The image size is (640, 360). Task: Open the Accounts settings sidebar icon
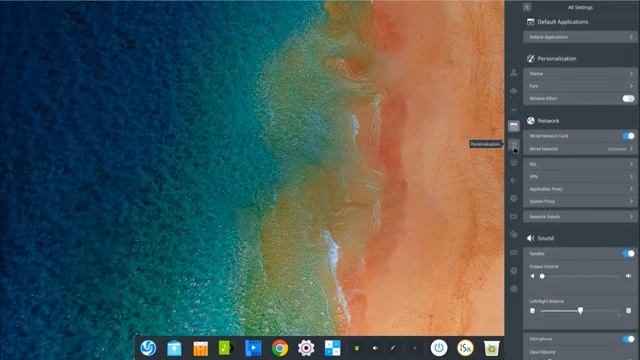(514, 73)
